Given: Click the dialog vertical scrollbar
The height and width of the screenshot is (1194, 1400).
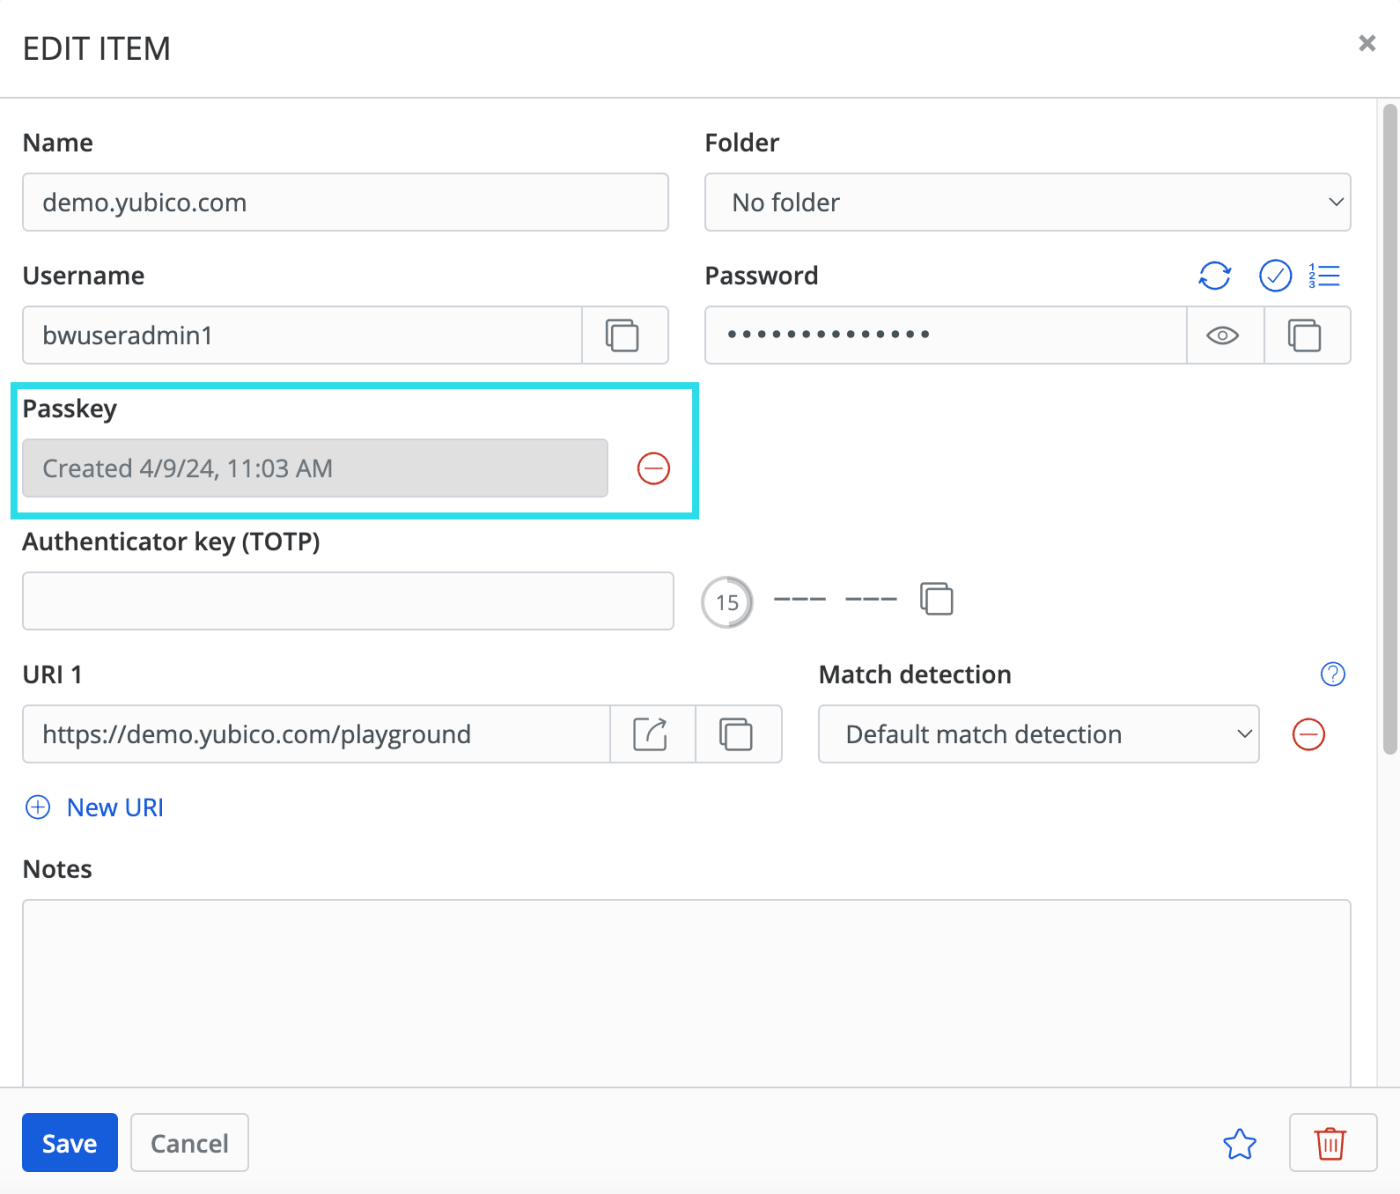Looking at the screenshot, I should point(1390,430).
